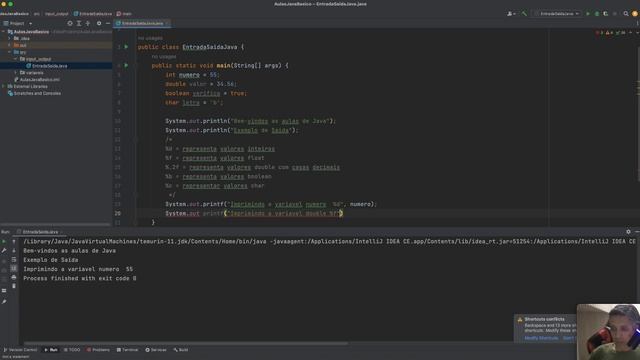The image size is (640, 360).
Task: Select EntradaSaida.java in the project tree
Action: pos(49,66)
